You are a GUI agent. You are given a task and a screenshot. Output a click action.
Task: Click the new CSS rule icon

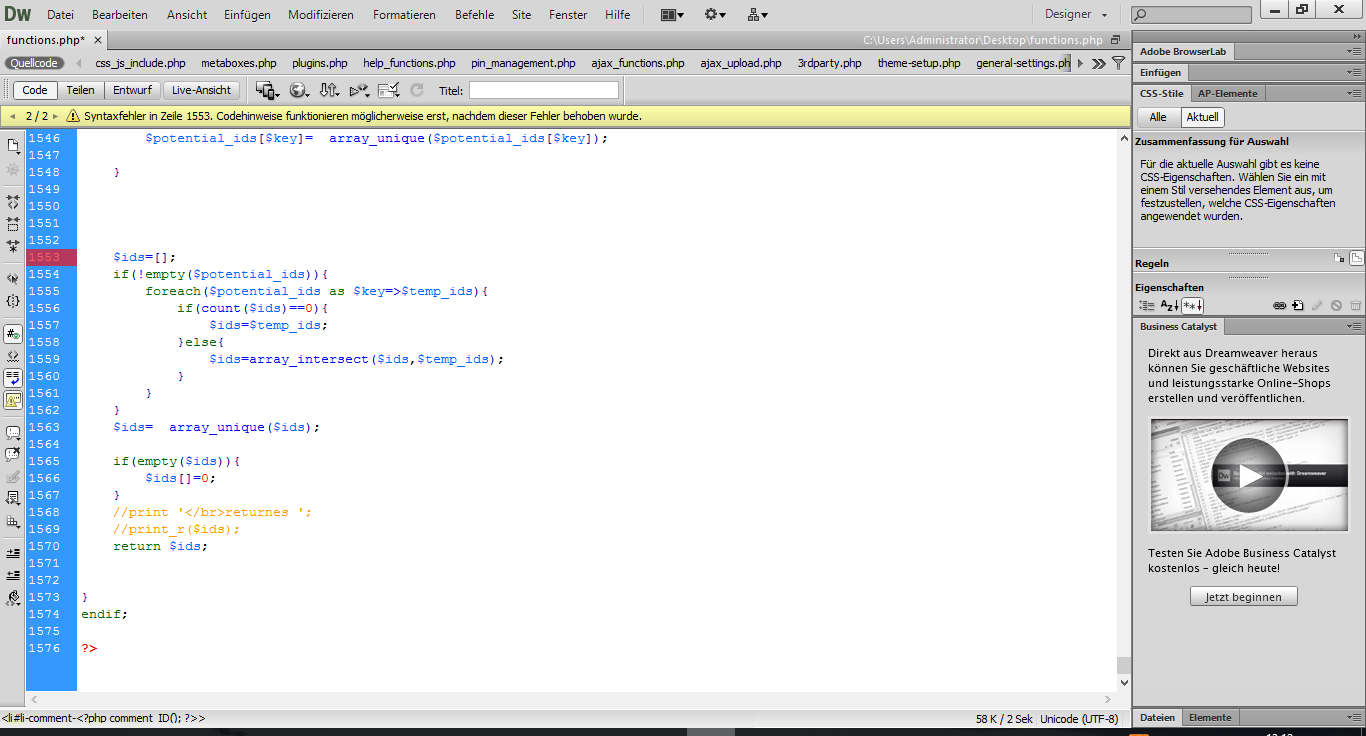pyautogui.click(x=1297, y=305)
